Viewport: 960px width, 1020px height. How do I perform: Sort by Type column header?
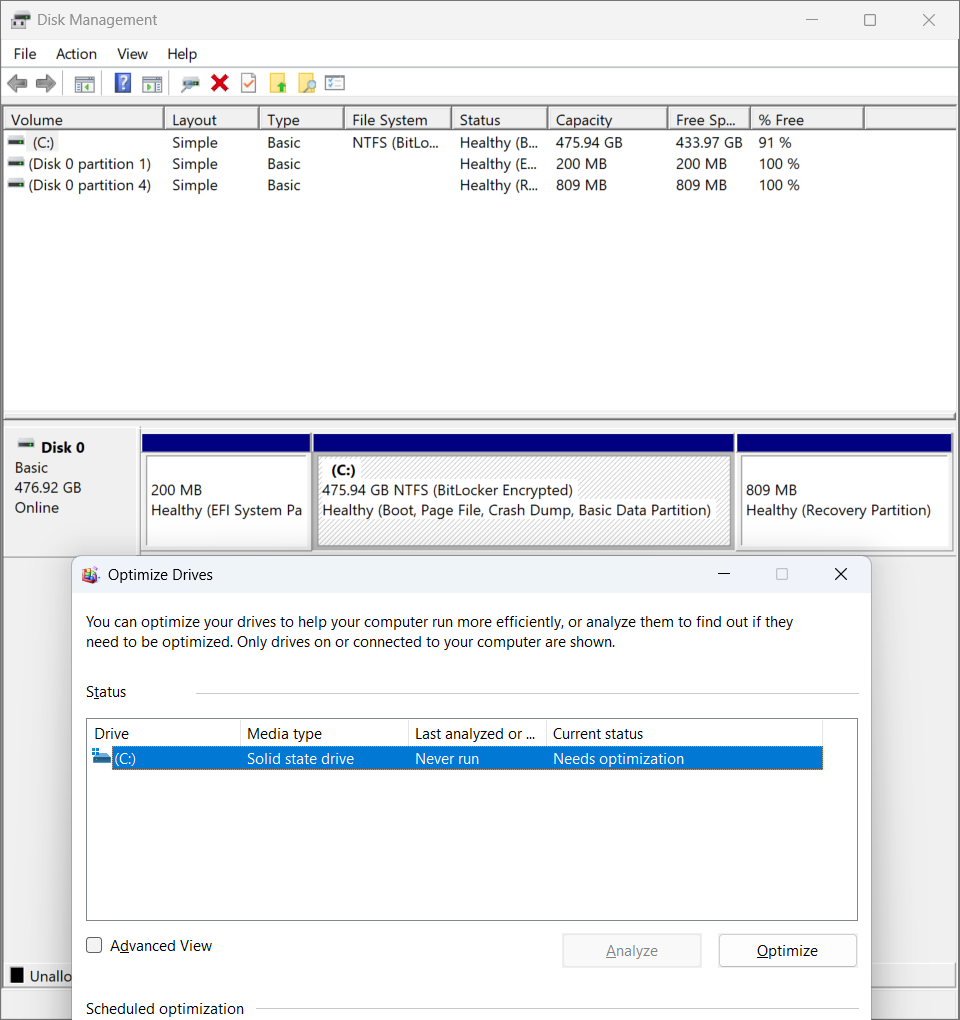point(301,120)
